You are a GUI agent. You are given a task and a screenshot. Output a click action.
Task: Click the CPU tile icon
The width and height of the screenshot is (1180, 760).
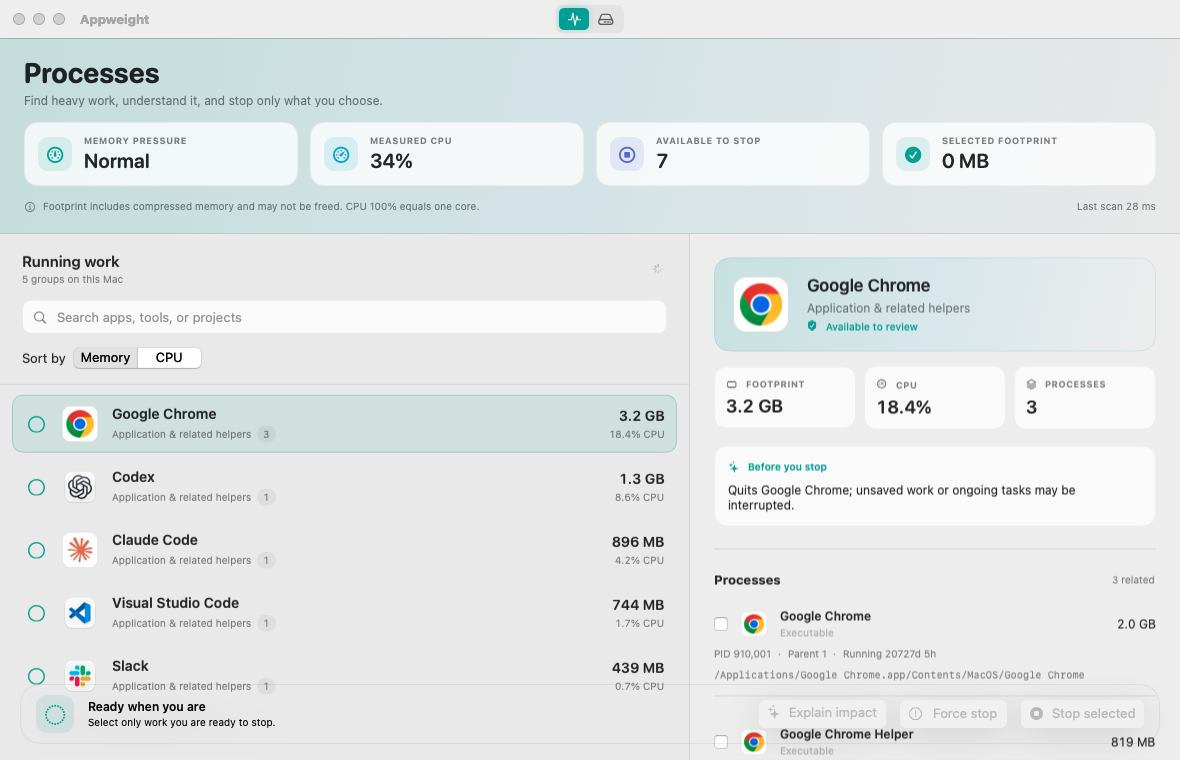[882, 384]
